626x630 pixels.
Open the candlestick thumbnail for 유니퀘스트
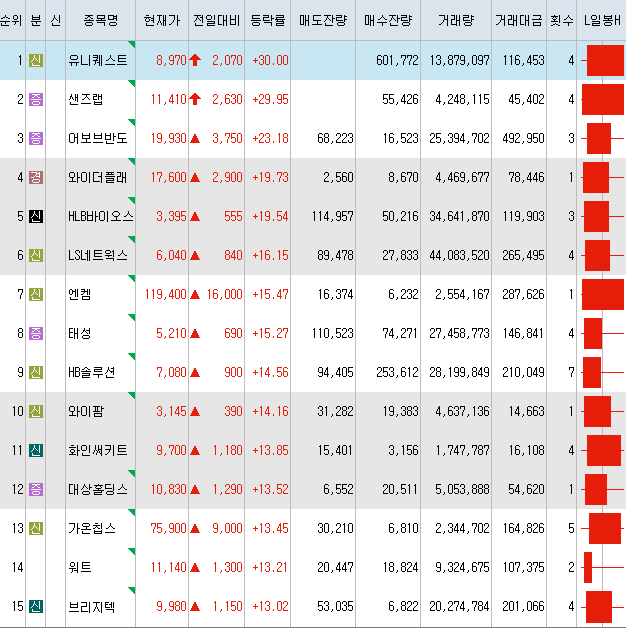(603, 60)
